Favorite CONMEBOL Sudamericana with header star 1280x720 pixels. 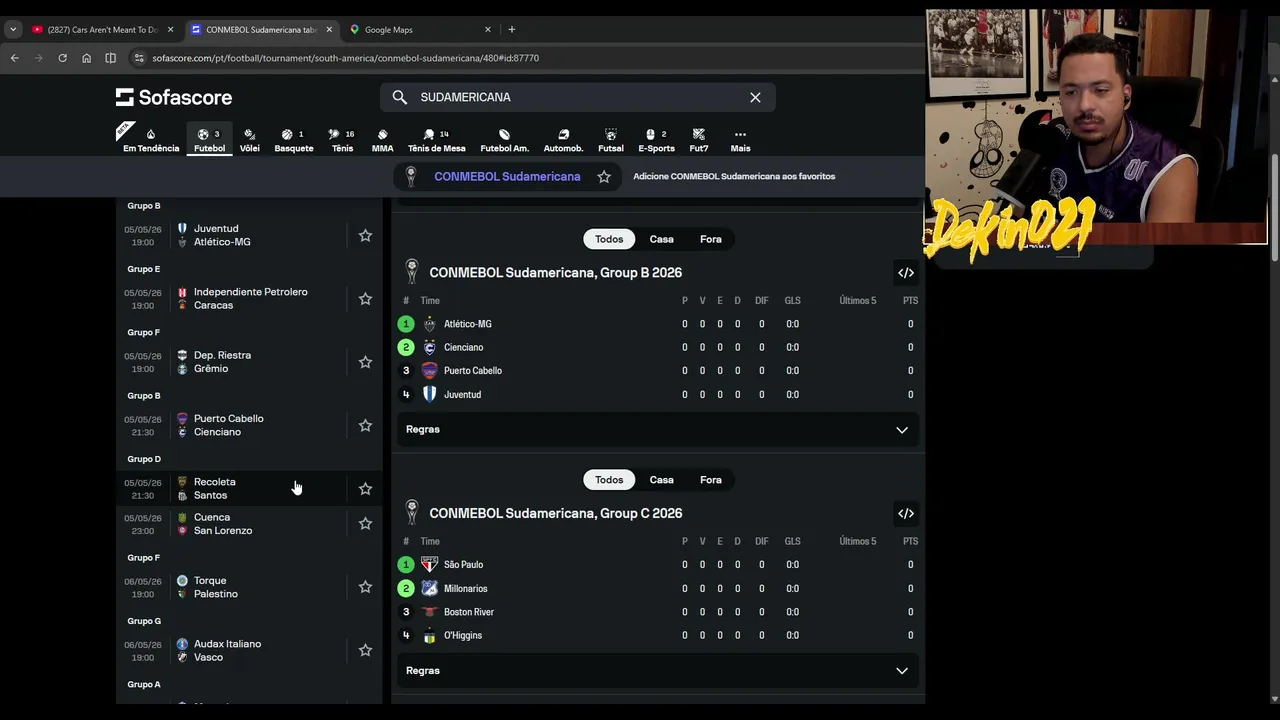point(604,176)
